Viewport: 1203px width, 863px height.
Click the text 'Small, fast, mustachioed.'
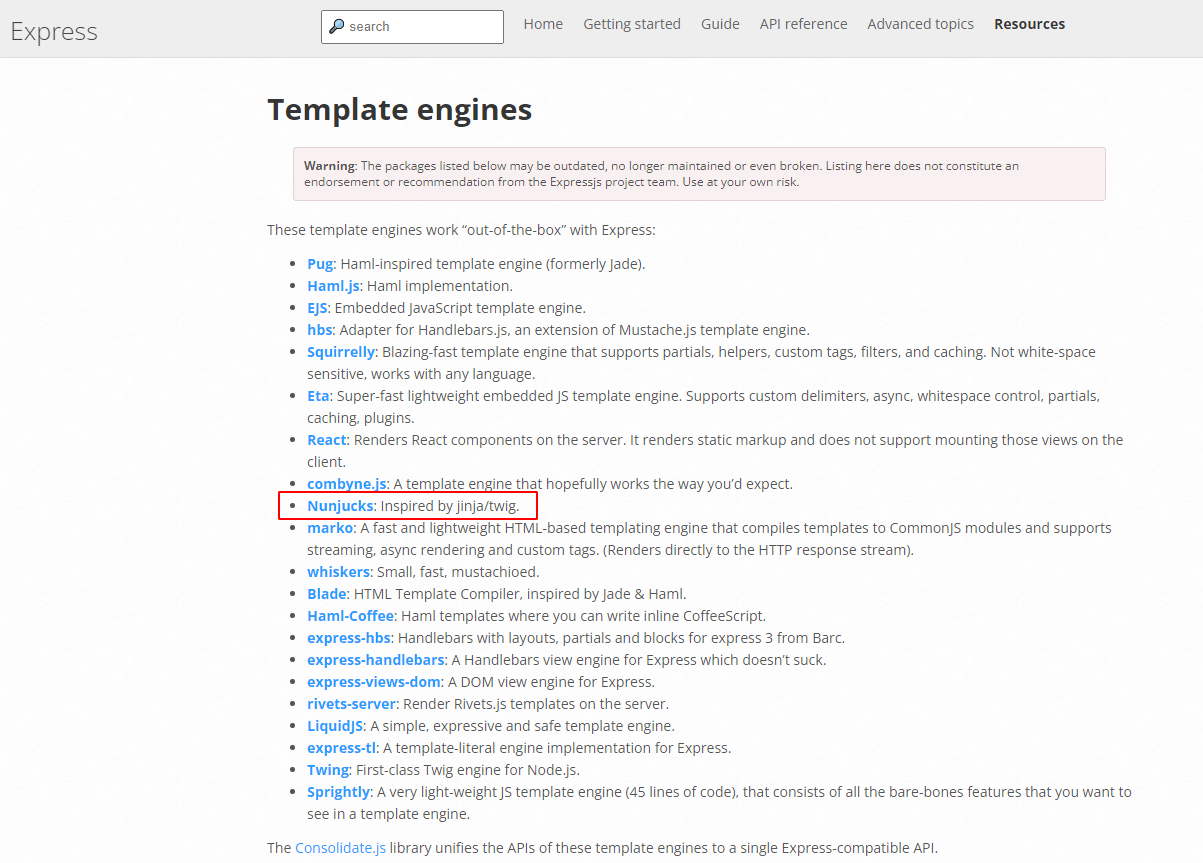[458, 572]
